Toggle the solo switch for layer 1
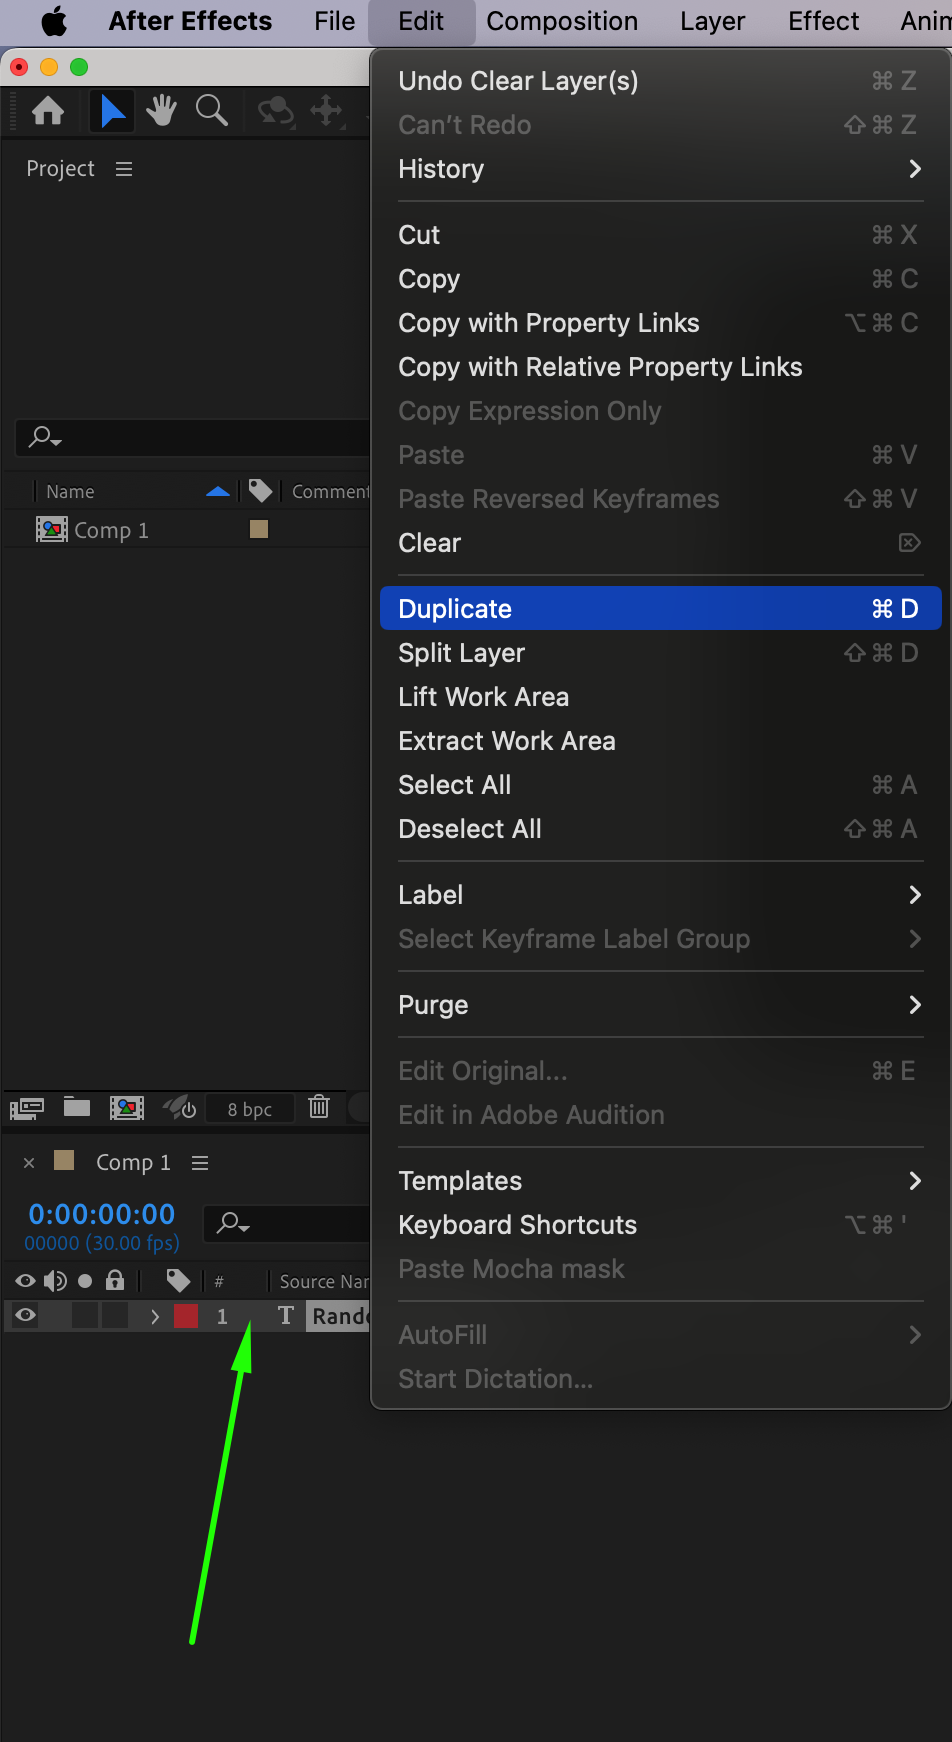952x1742 pixels. (85, 1316)
